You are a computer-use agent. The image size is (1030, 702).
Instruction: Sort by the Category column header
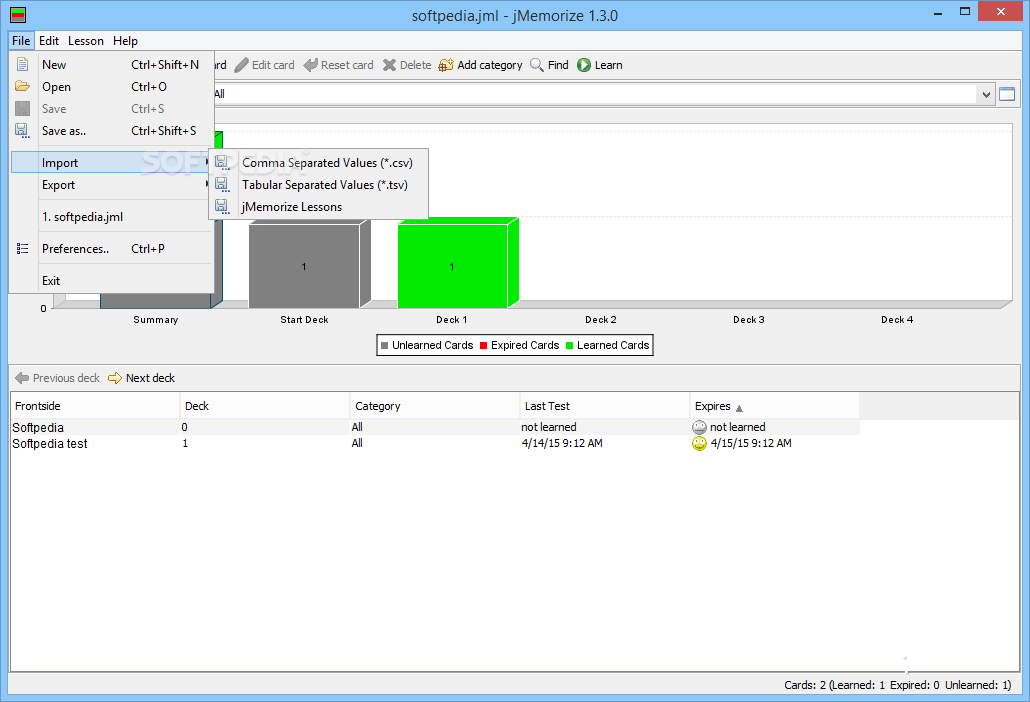(435, 406)
